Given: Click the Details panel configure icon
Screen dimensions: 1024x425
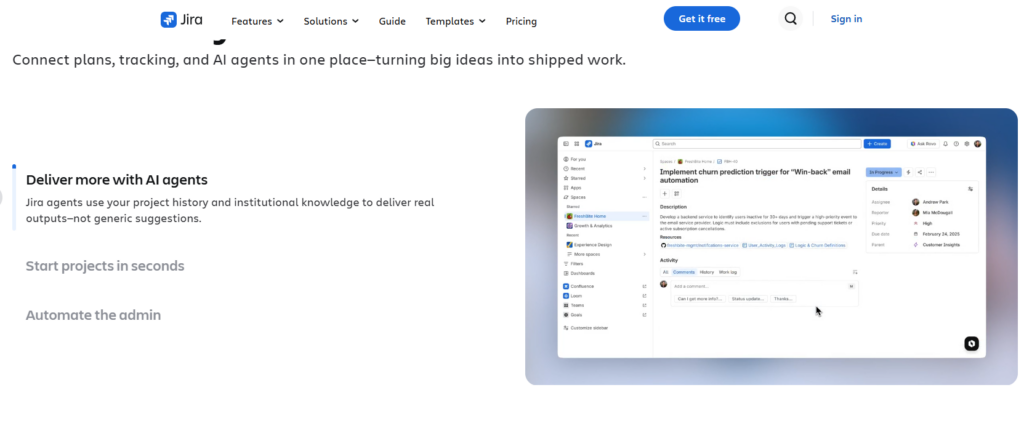Looking at the screenshot, I should pos(970,189).
